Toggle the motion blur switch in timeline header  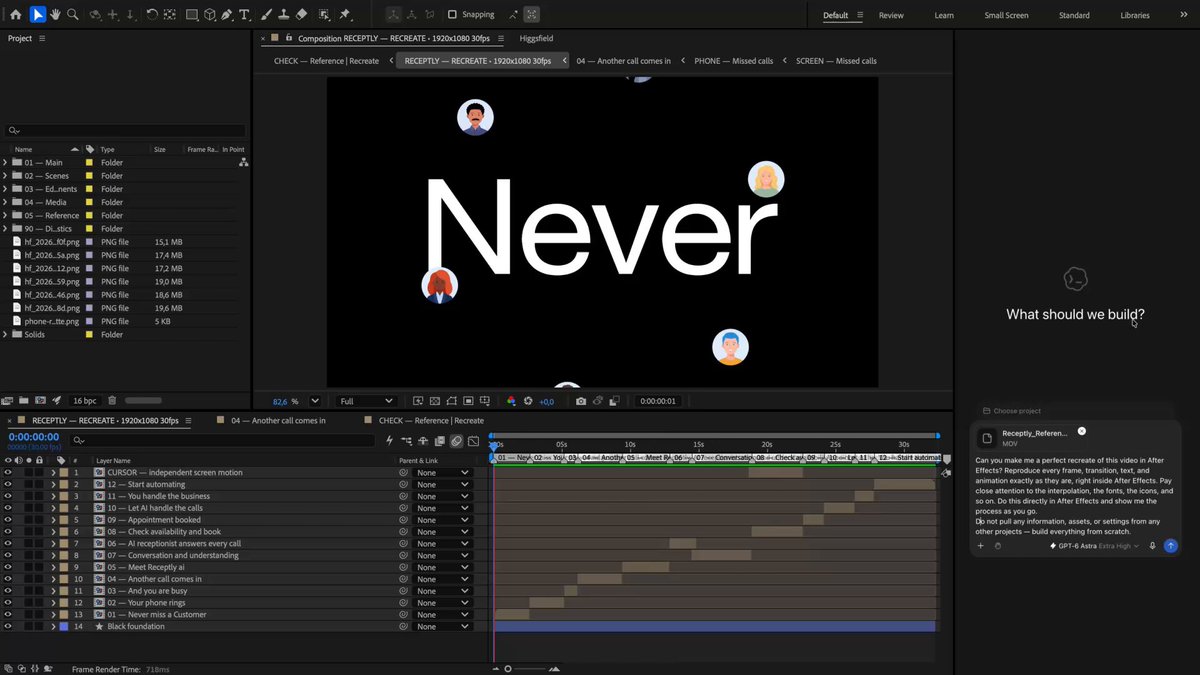457,441
